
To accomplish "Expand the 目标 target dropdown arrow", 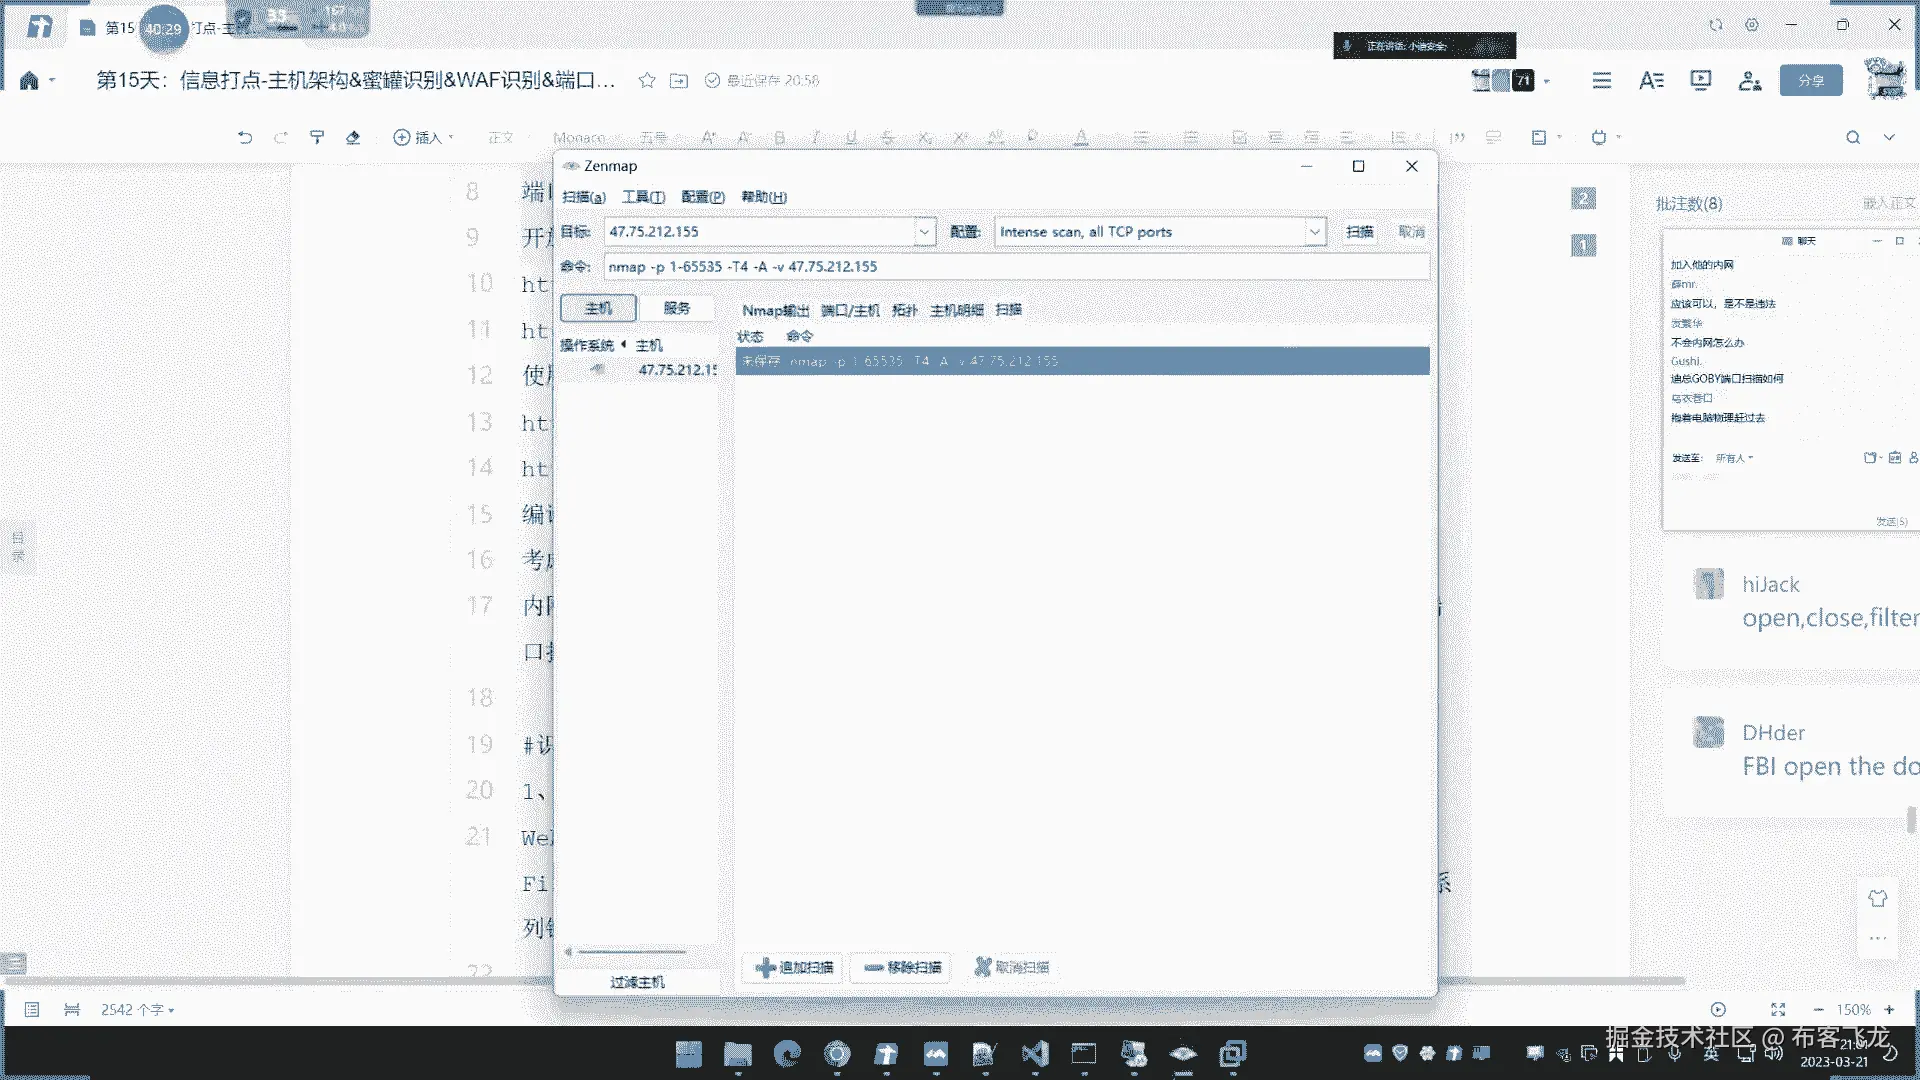I will pos(925,231).
